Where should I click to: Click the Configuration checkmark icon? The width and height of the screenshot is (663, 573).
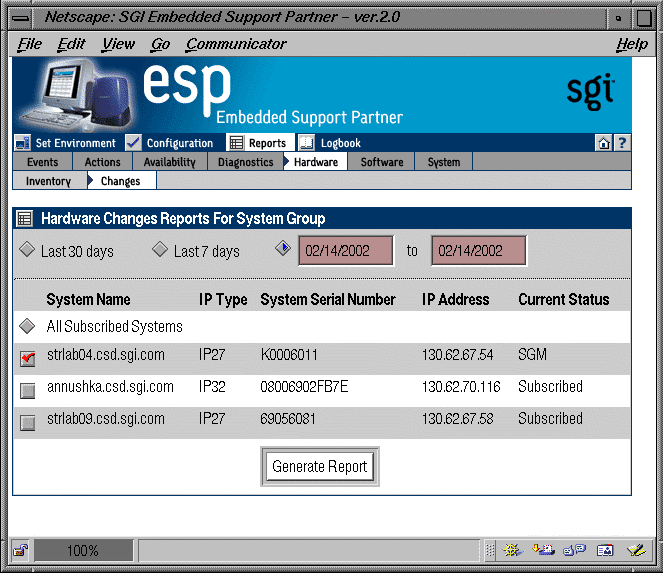tap(134, 143)
